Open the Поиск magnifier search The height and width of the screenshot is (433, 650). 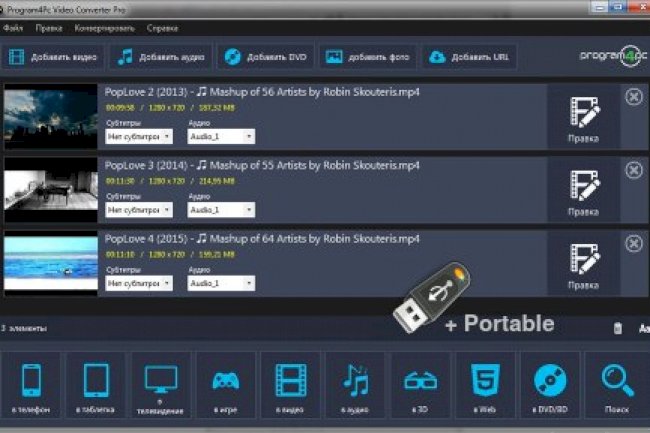click(x=617, y=387)
